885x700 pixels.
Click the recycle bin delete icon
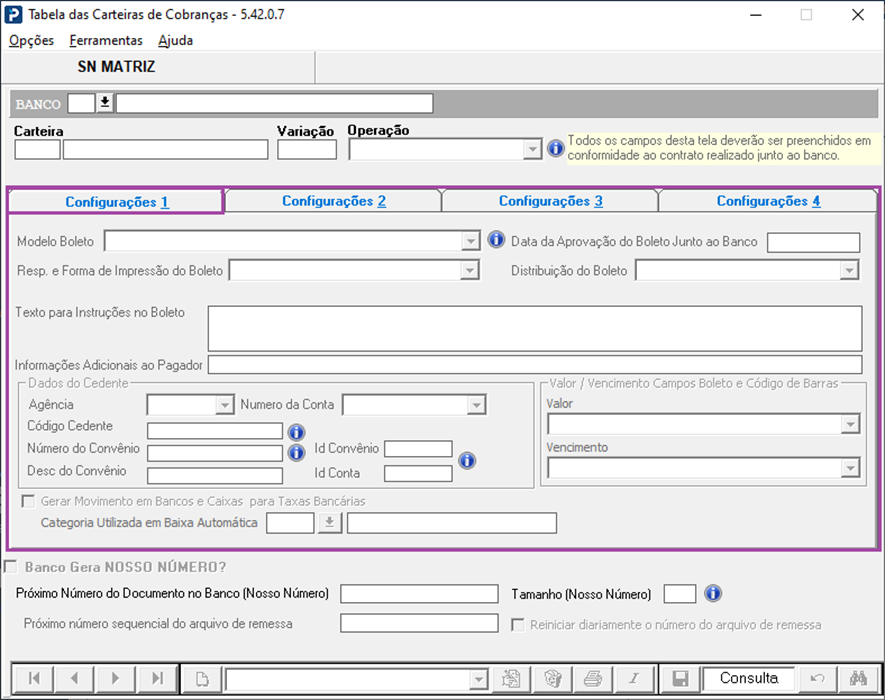[552, 678]
